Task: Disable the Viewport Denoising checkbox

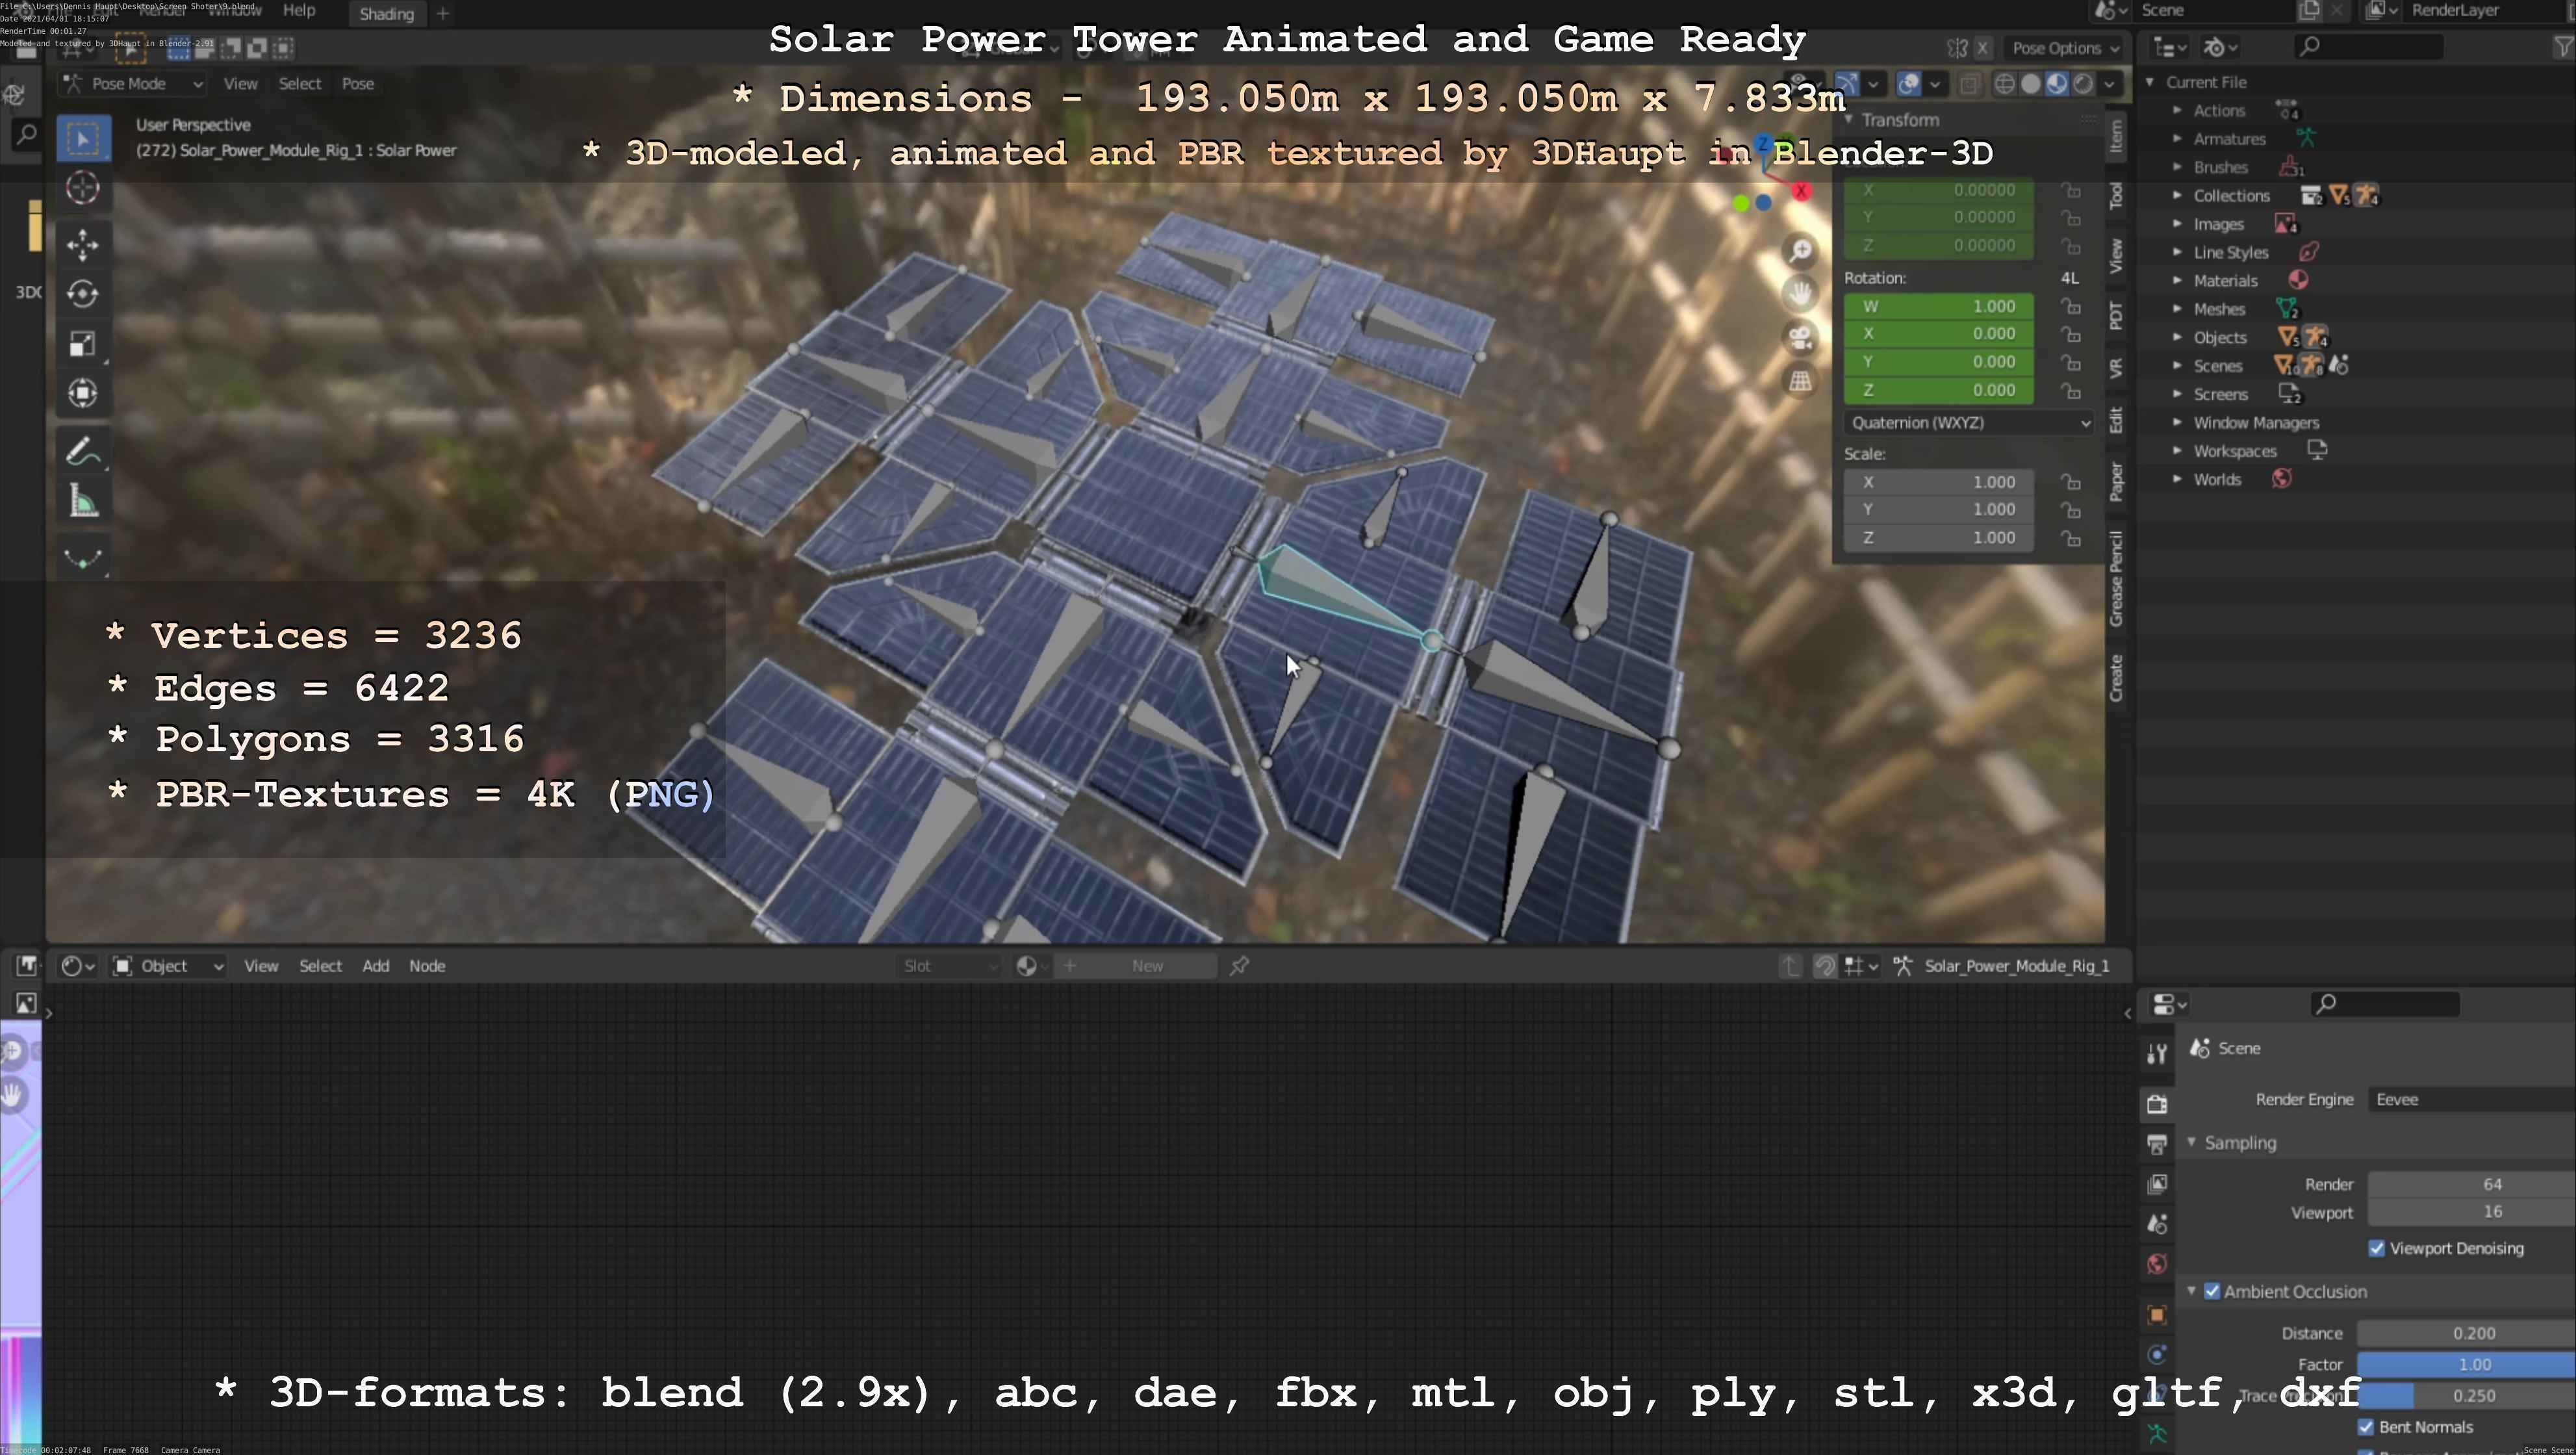Action: [2377, 1248]
